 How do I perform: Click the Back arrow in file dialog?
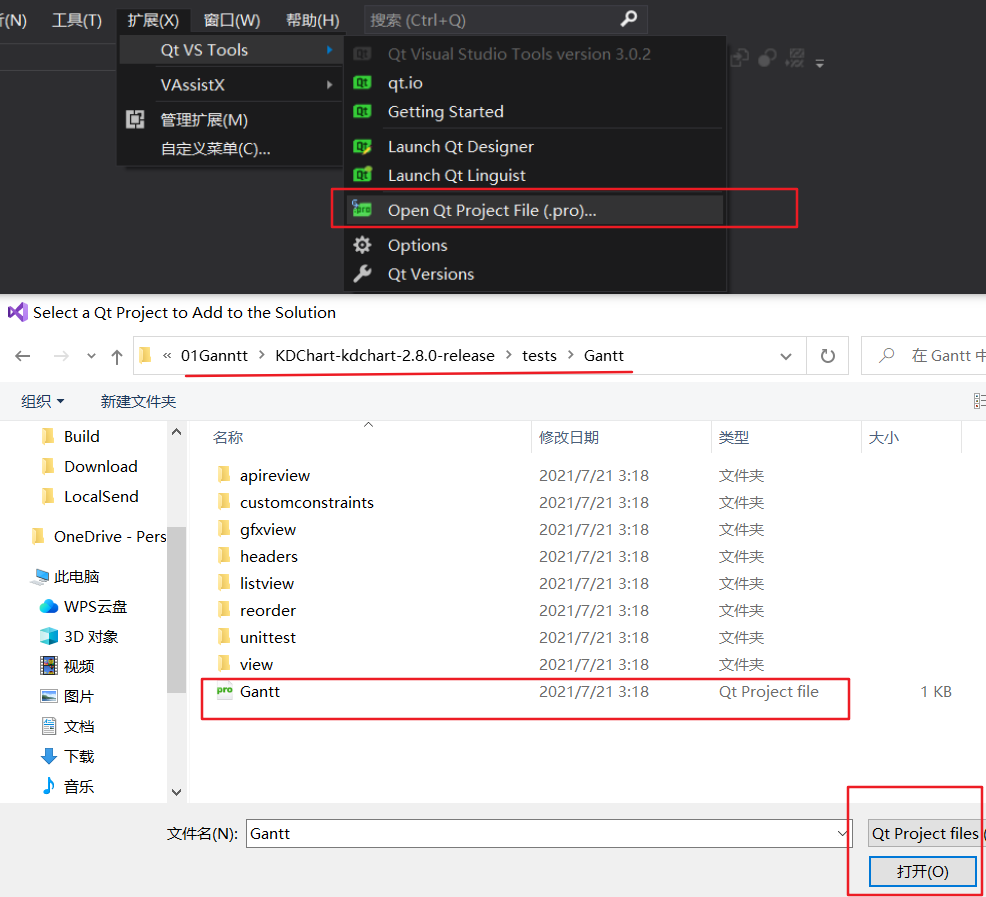click(x=23, y=356)
